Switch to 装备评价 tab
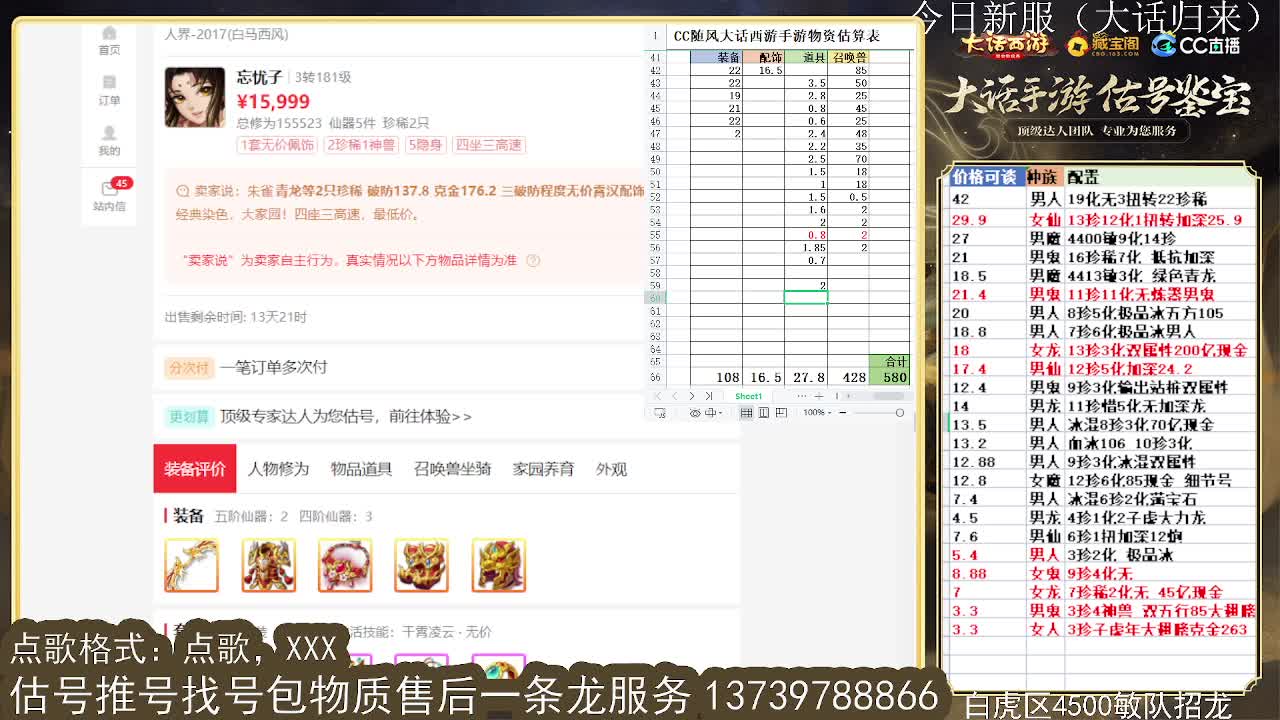Screen dimensions: 1280x720 (195, 469)
